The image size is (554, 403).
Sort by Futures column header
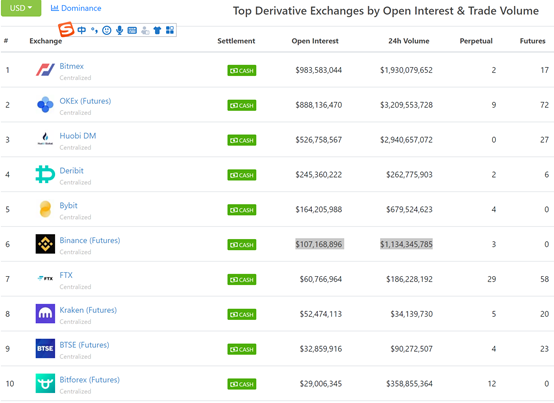point(532,41)
